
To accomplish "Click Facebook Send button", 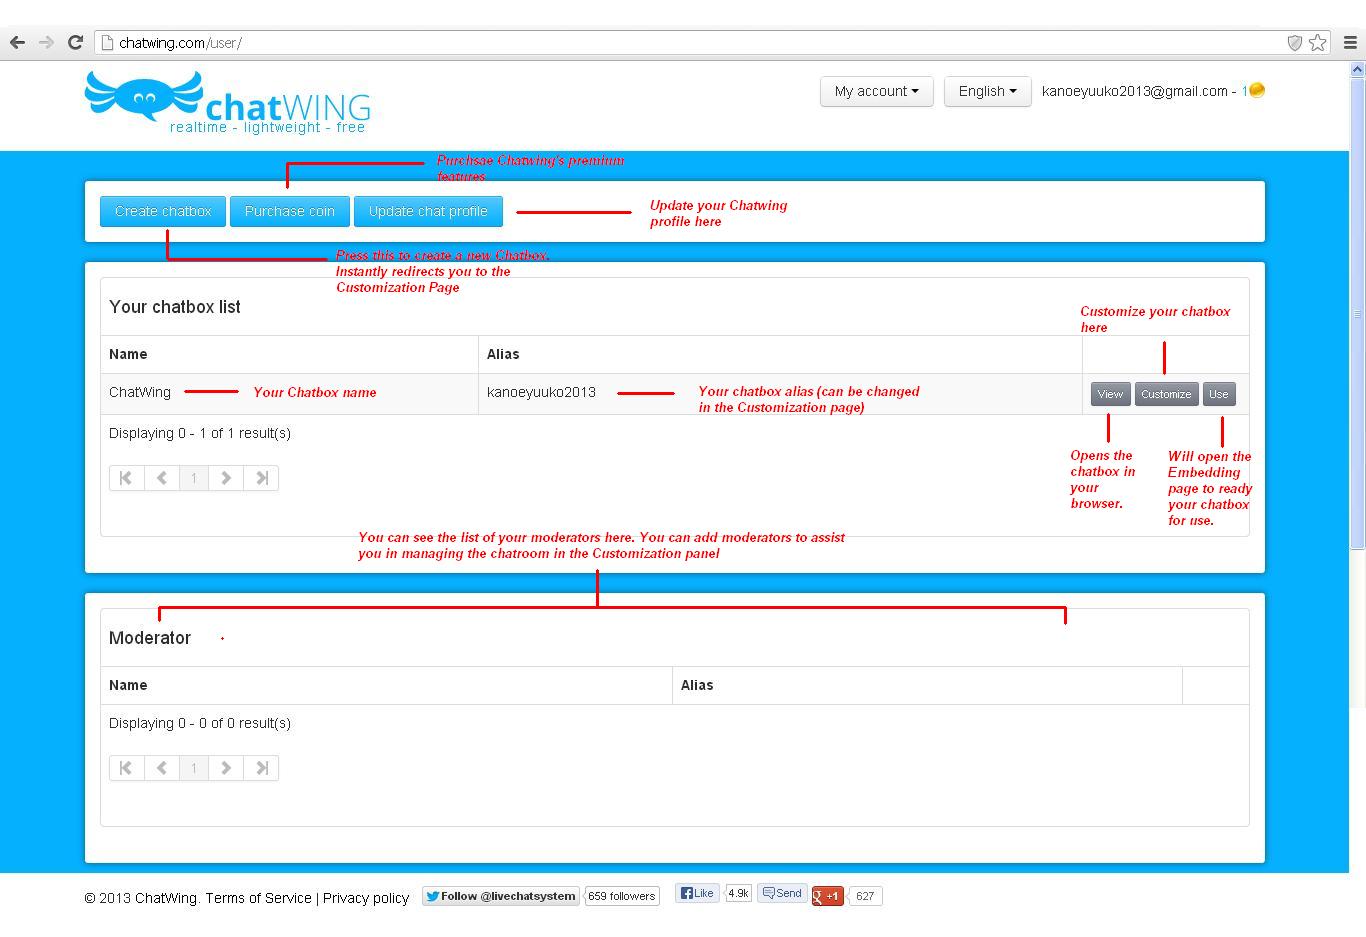I will pyautogui.click(x=782, y=893).
